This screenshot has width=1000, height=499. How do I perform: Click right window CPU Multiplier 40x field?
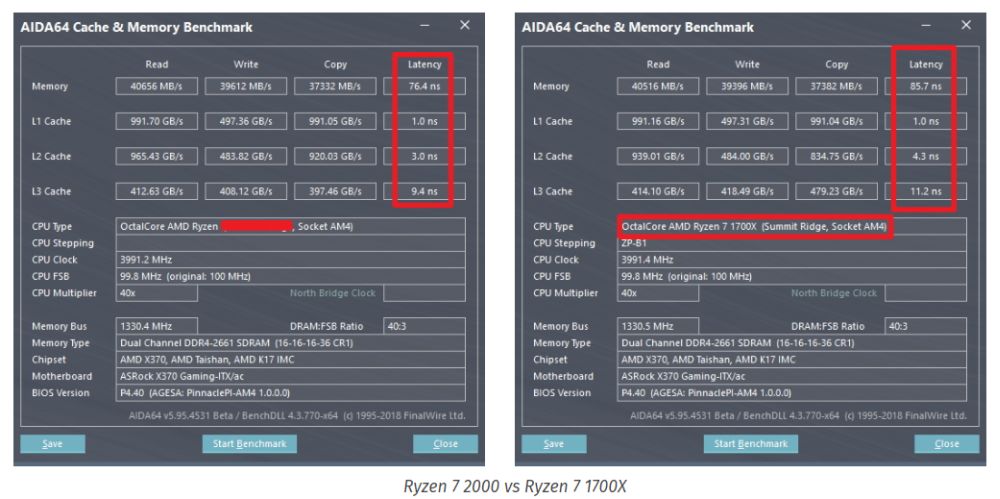(658, 293)
